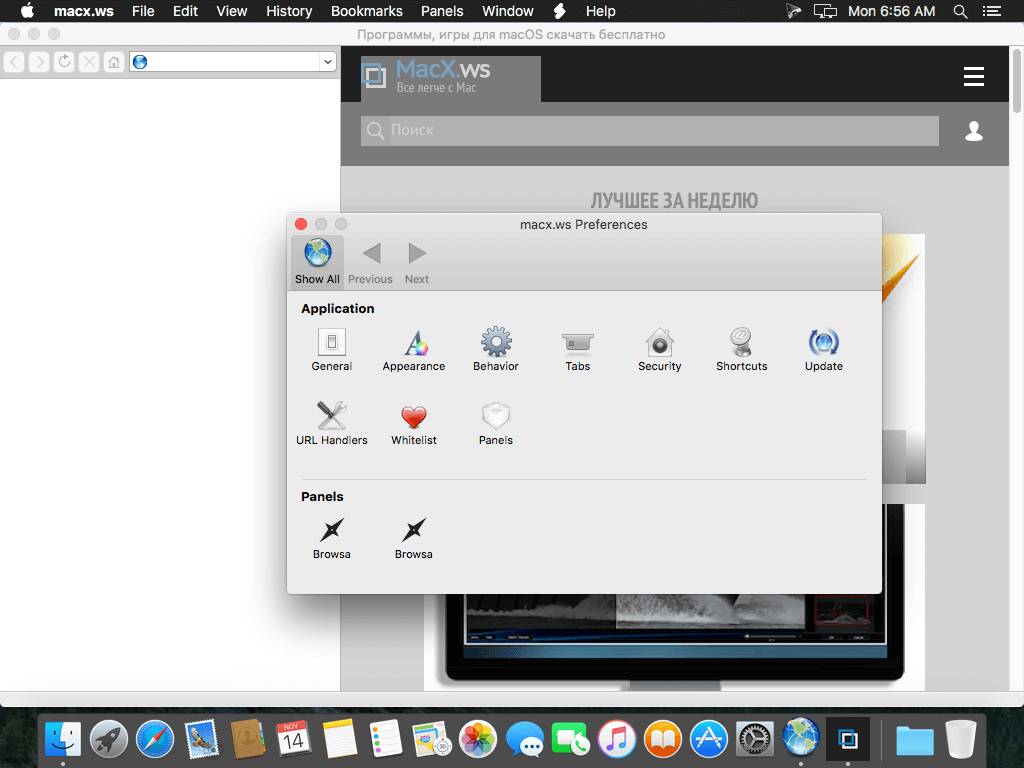Open Finder from the Dock
This screenshot has width=1024, height=768.
(x=63, y=739)
